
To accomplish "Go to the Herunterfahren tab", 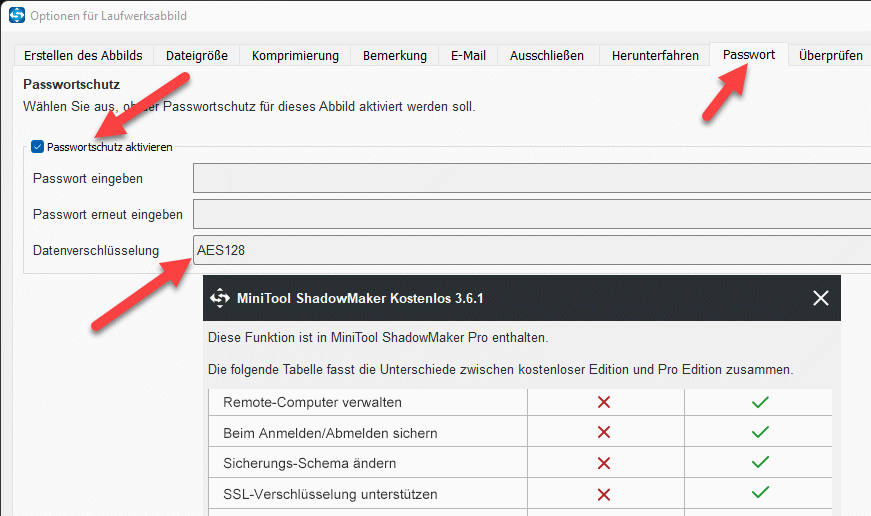I will [655, 56].
